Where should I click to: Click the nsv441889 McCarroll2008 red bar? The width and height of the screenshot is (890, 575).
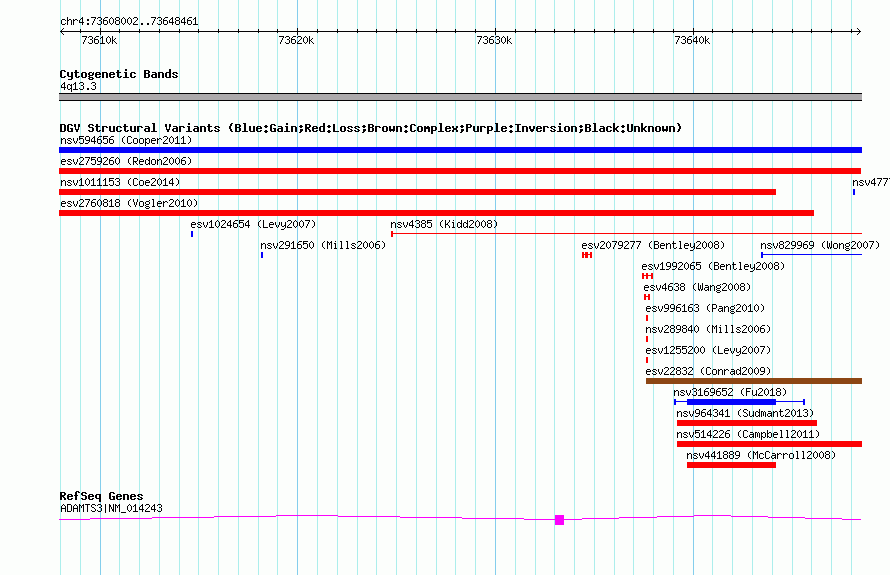pos(731,465)
